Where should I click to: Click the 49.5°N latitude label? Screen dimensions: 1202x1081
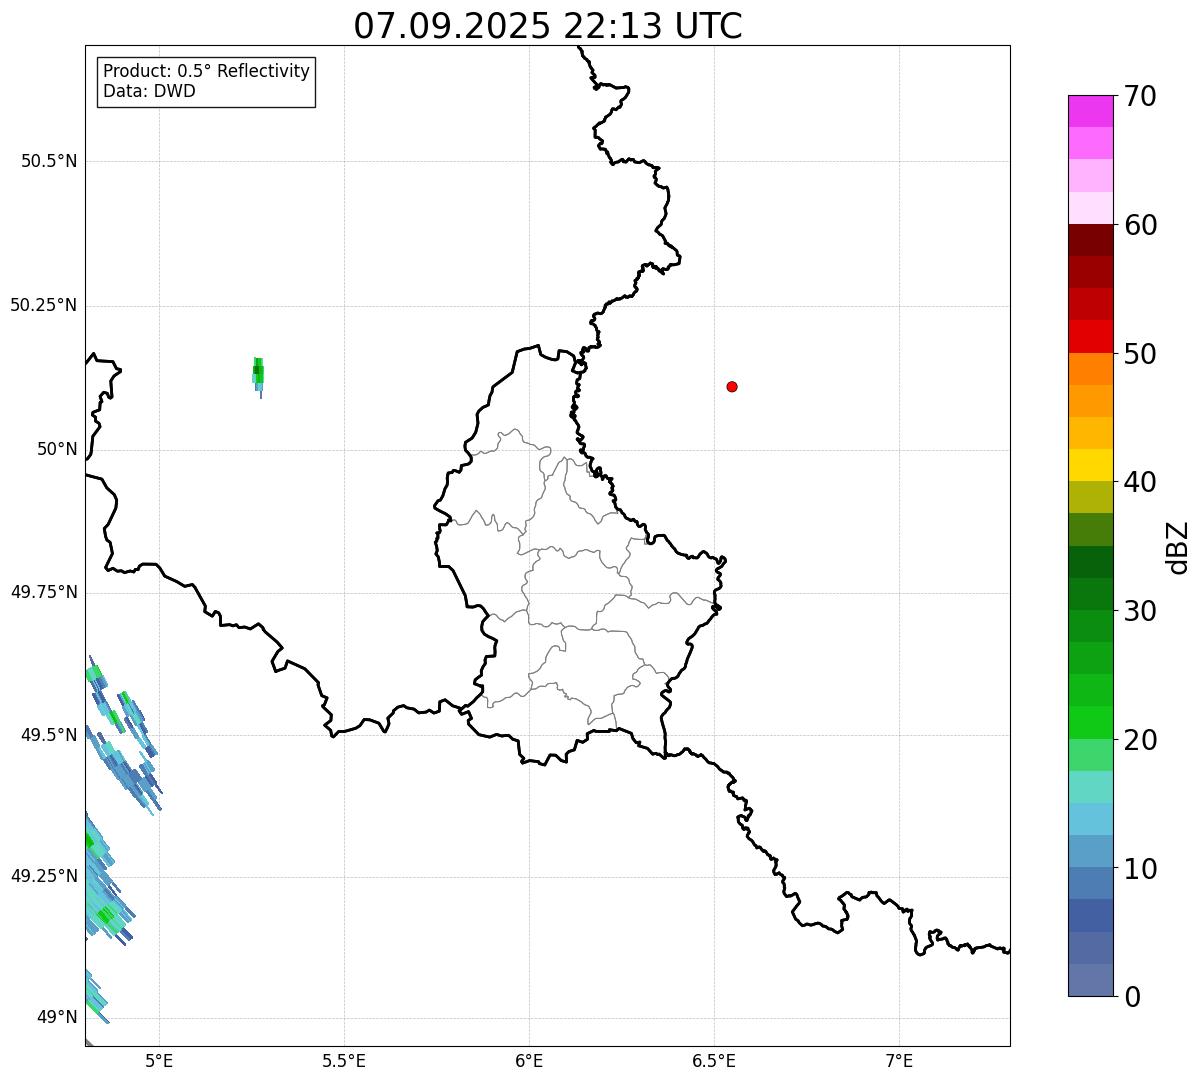coord(49,735)
